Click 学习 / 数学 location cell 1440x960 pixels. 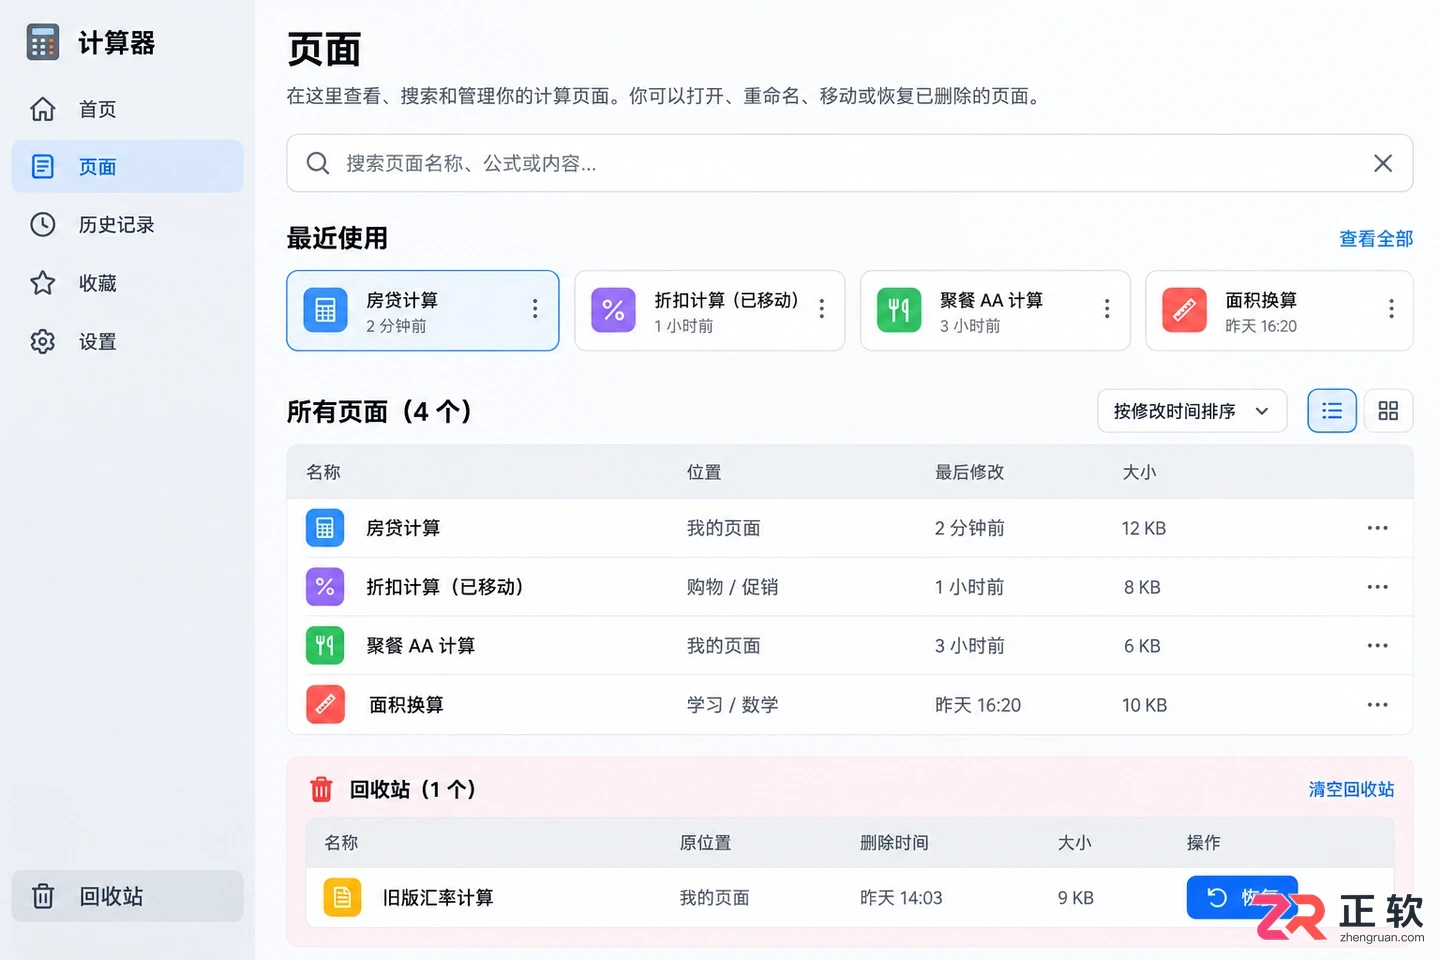point(732,705)
